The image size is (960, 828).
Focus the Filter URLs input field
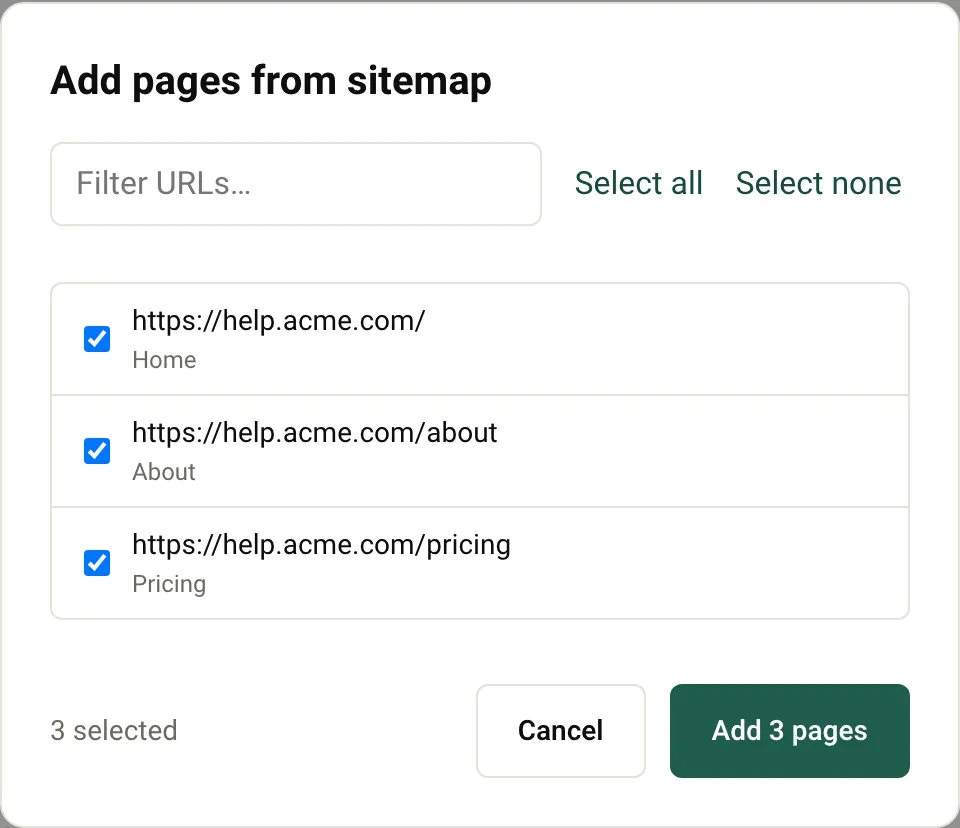coord(296,184)
